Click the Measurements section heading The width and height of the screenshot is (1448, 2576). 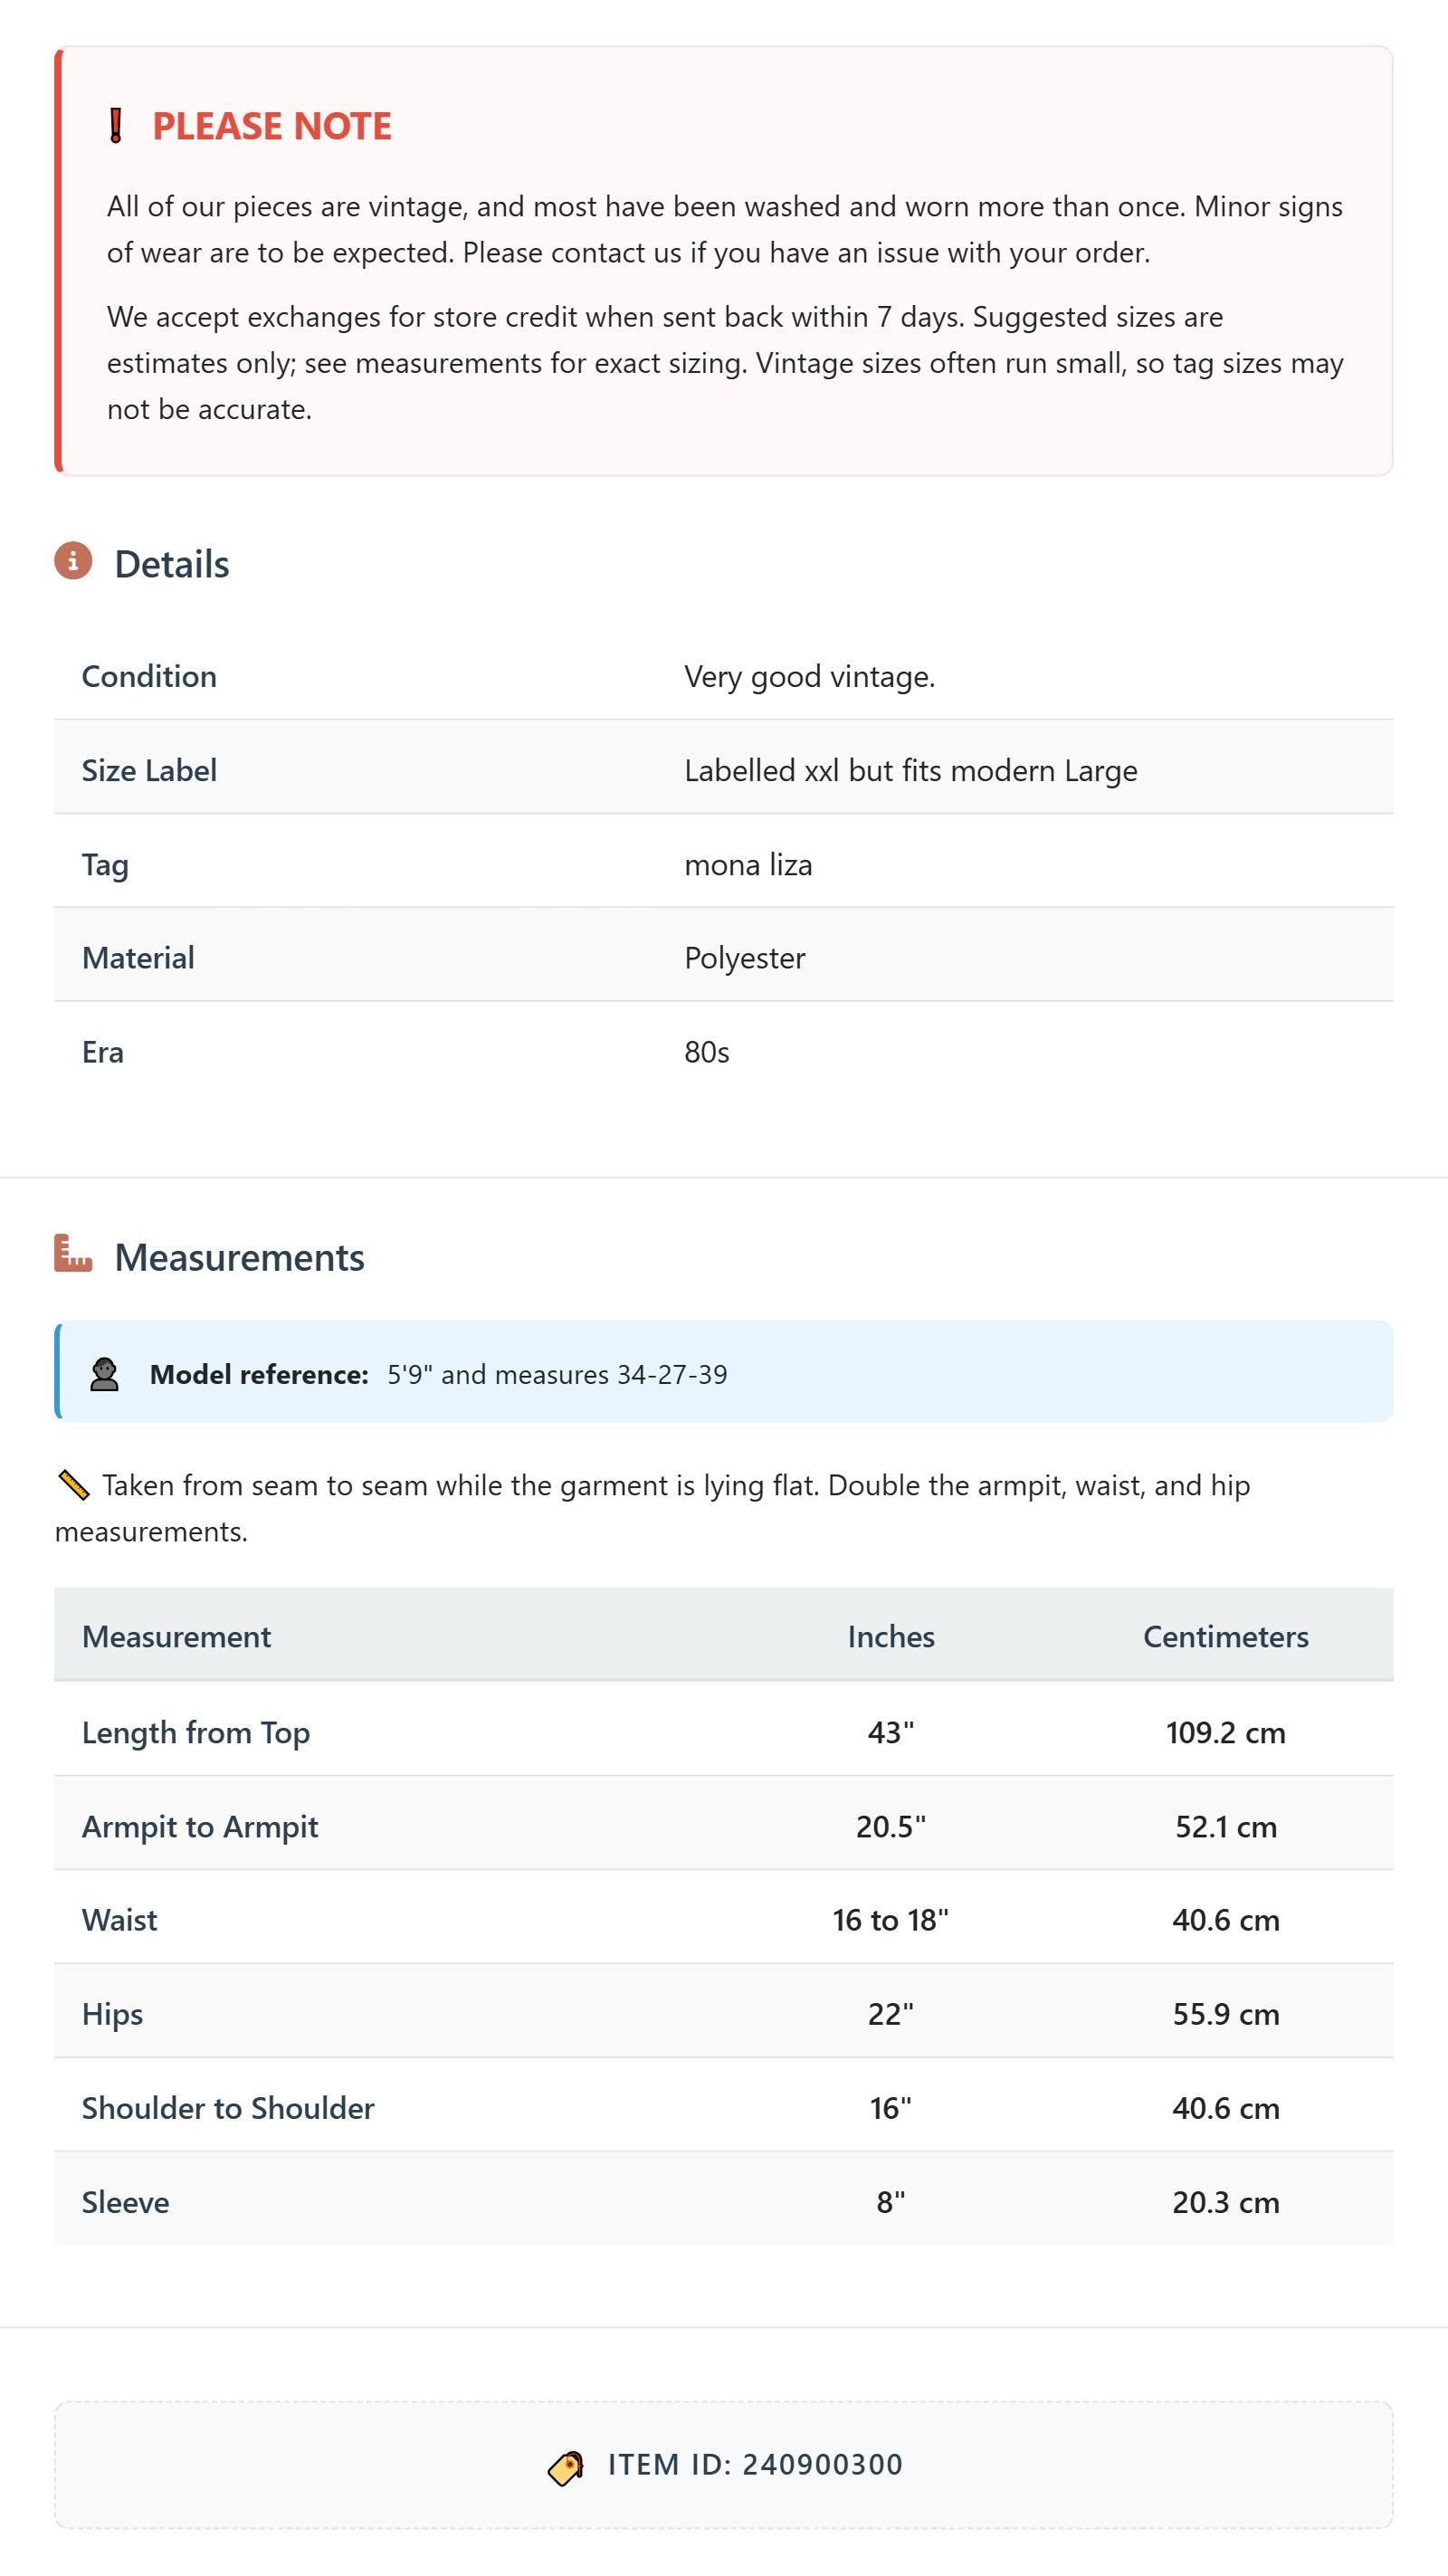click(239, 1257)
